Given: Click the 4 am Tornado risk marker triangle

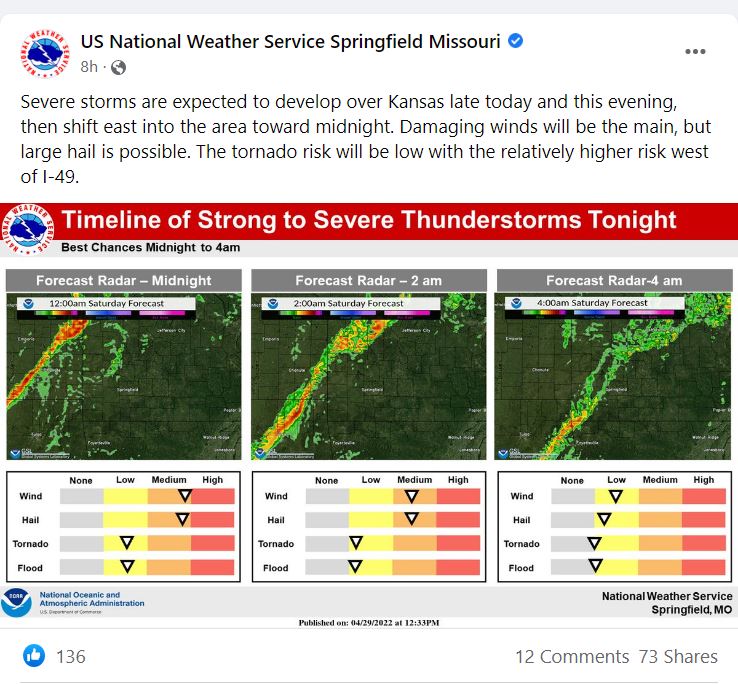Looking at the screenshot, I should (x=594, y=543).
